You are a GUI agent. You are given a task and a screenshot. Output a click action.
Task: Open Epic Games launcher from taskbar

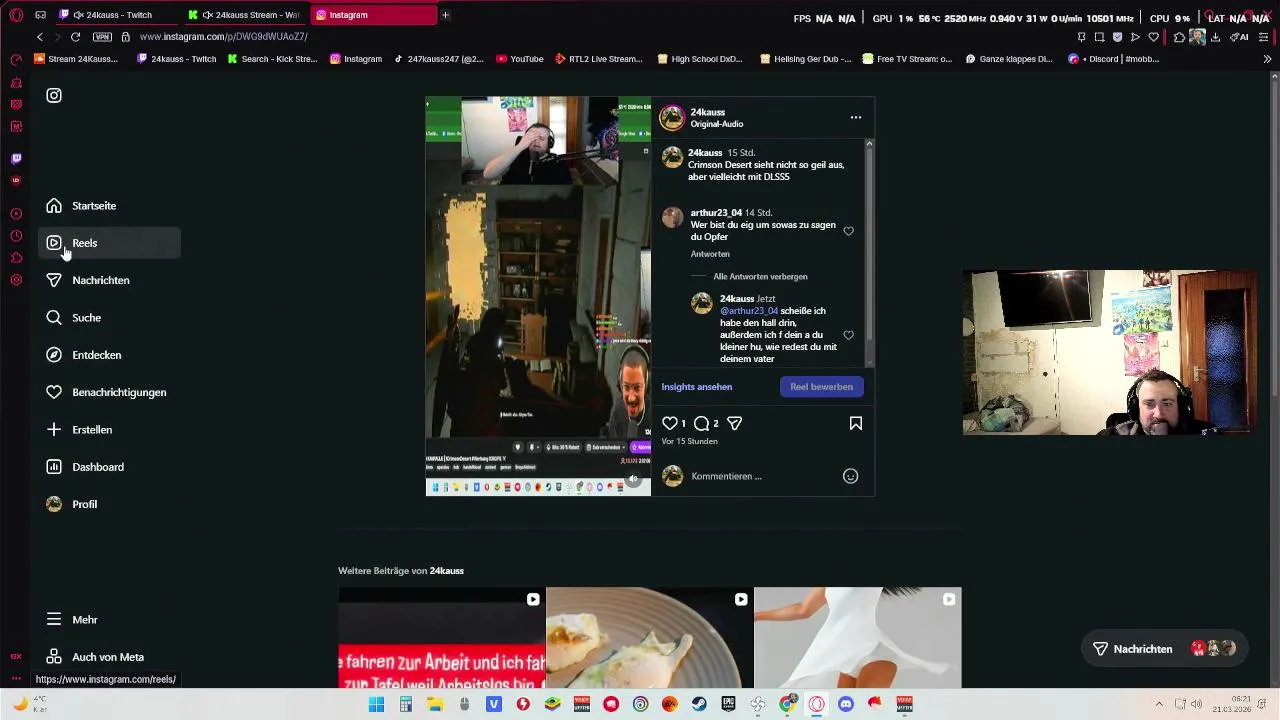tap(728, 705)
